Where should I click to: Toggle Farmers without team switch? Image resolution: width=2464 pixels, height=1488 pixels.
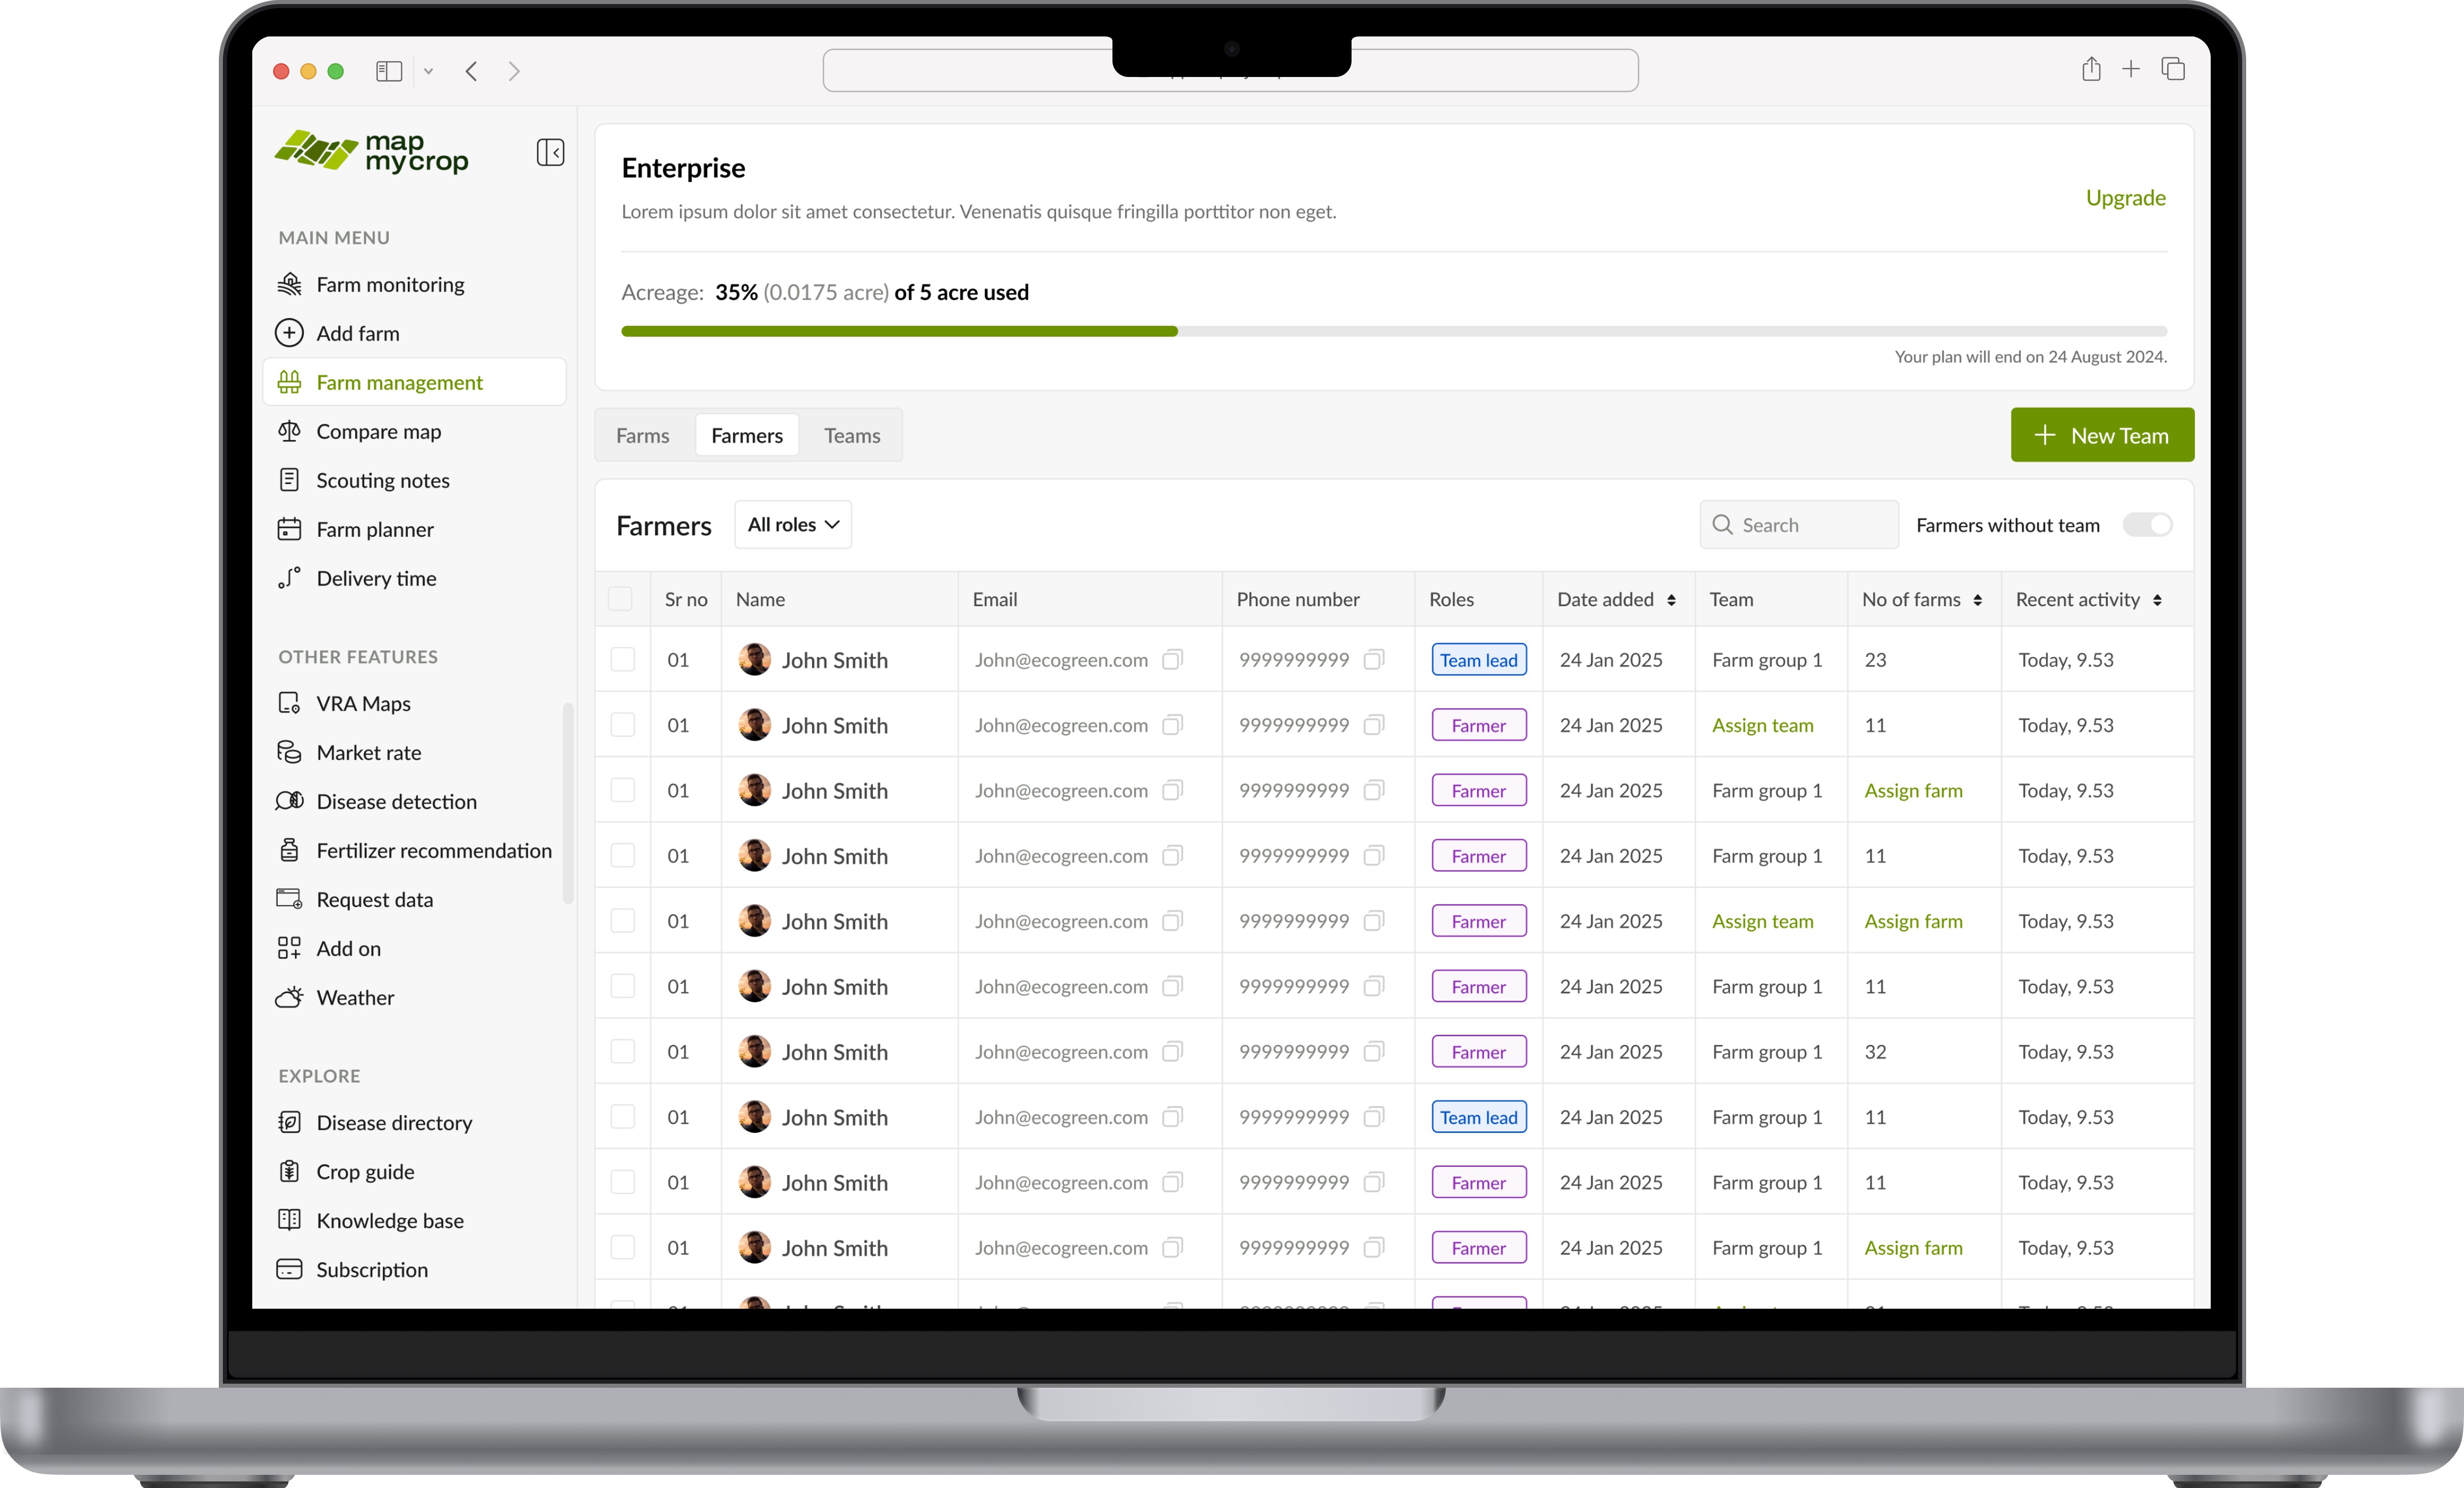click(2146, 525)
